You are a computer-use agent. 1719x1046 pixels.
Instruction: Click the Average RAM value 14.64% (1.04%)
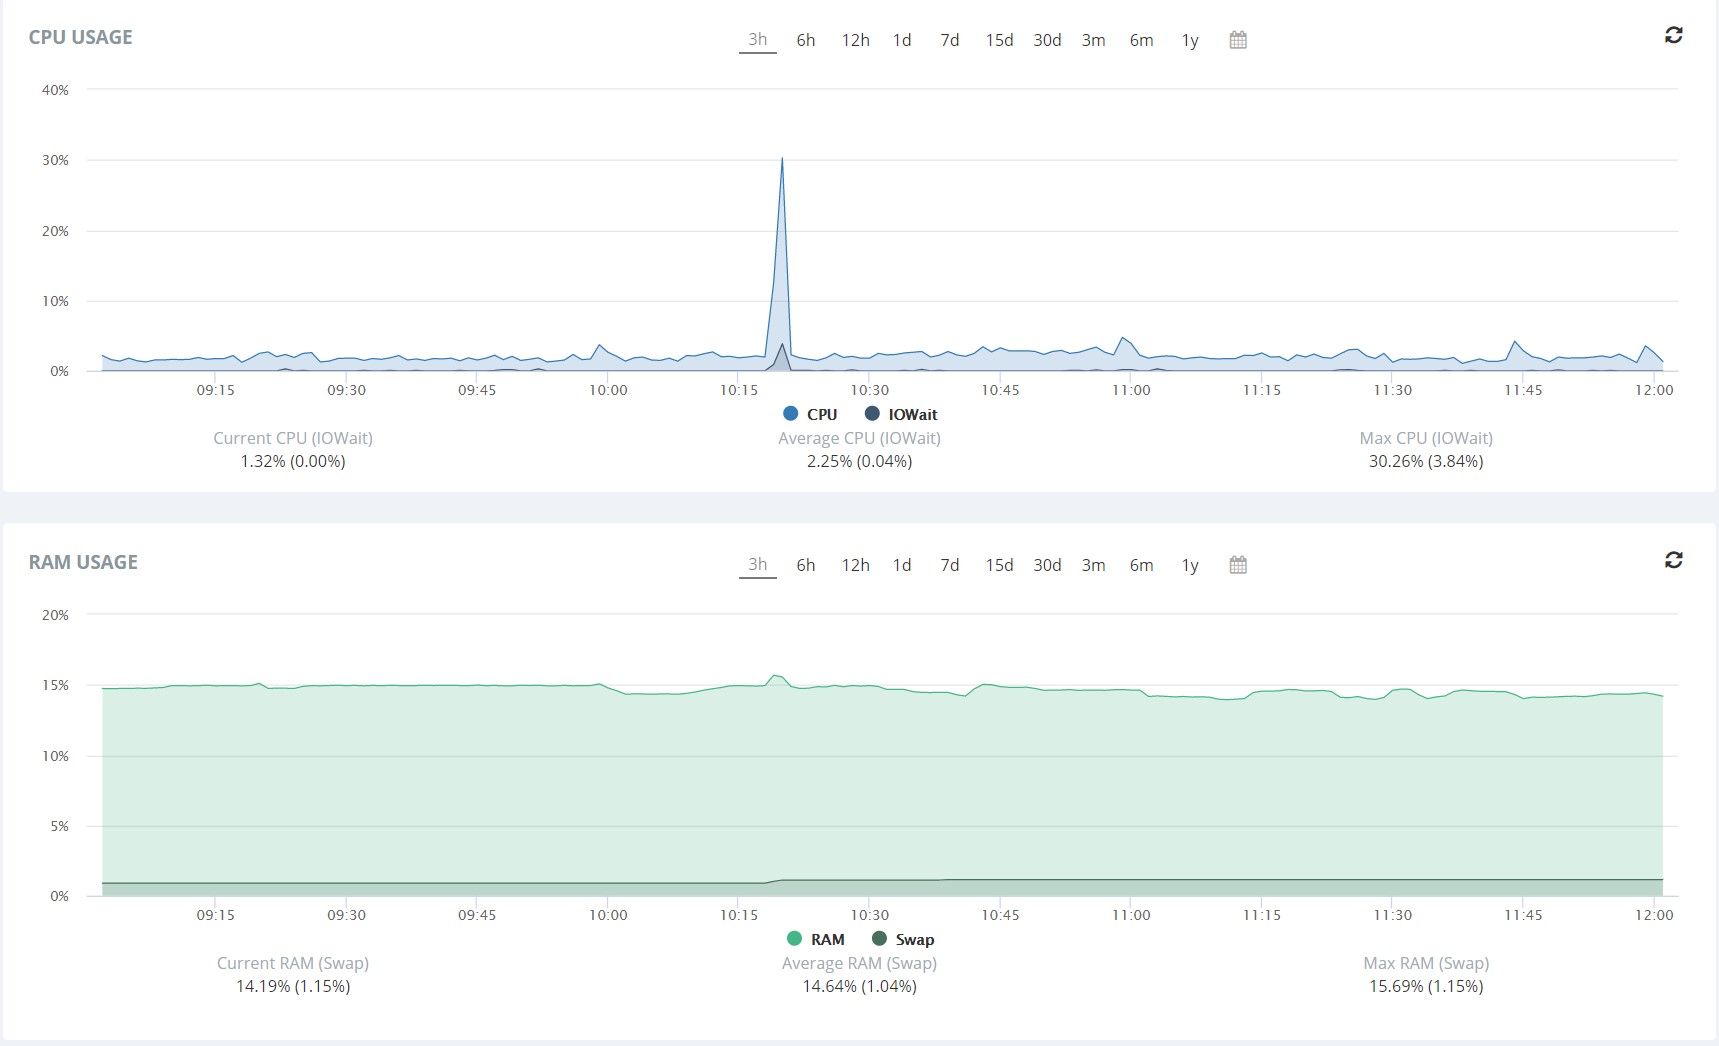[x=859, y=986]
